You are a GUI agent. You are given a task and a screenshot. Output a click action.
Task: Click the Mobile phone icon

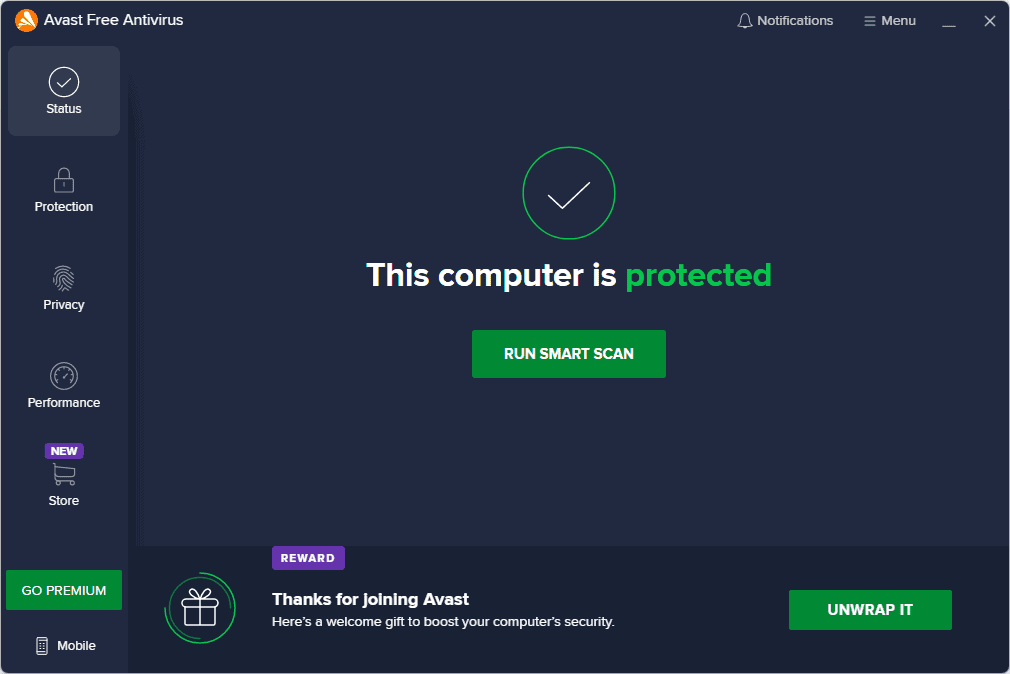[x=42, y=646]
